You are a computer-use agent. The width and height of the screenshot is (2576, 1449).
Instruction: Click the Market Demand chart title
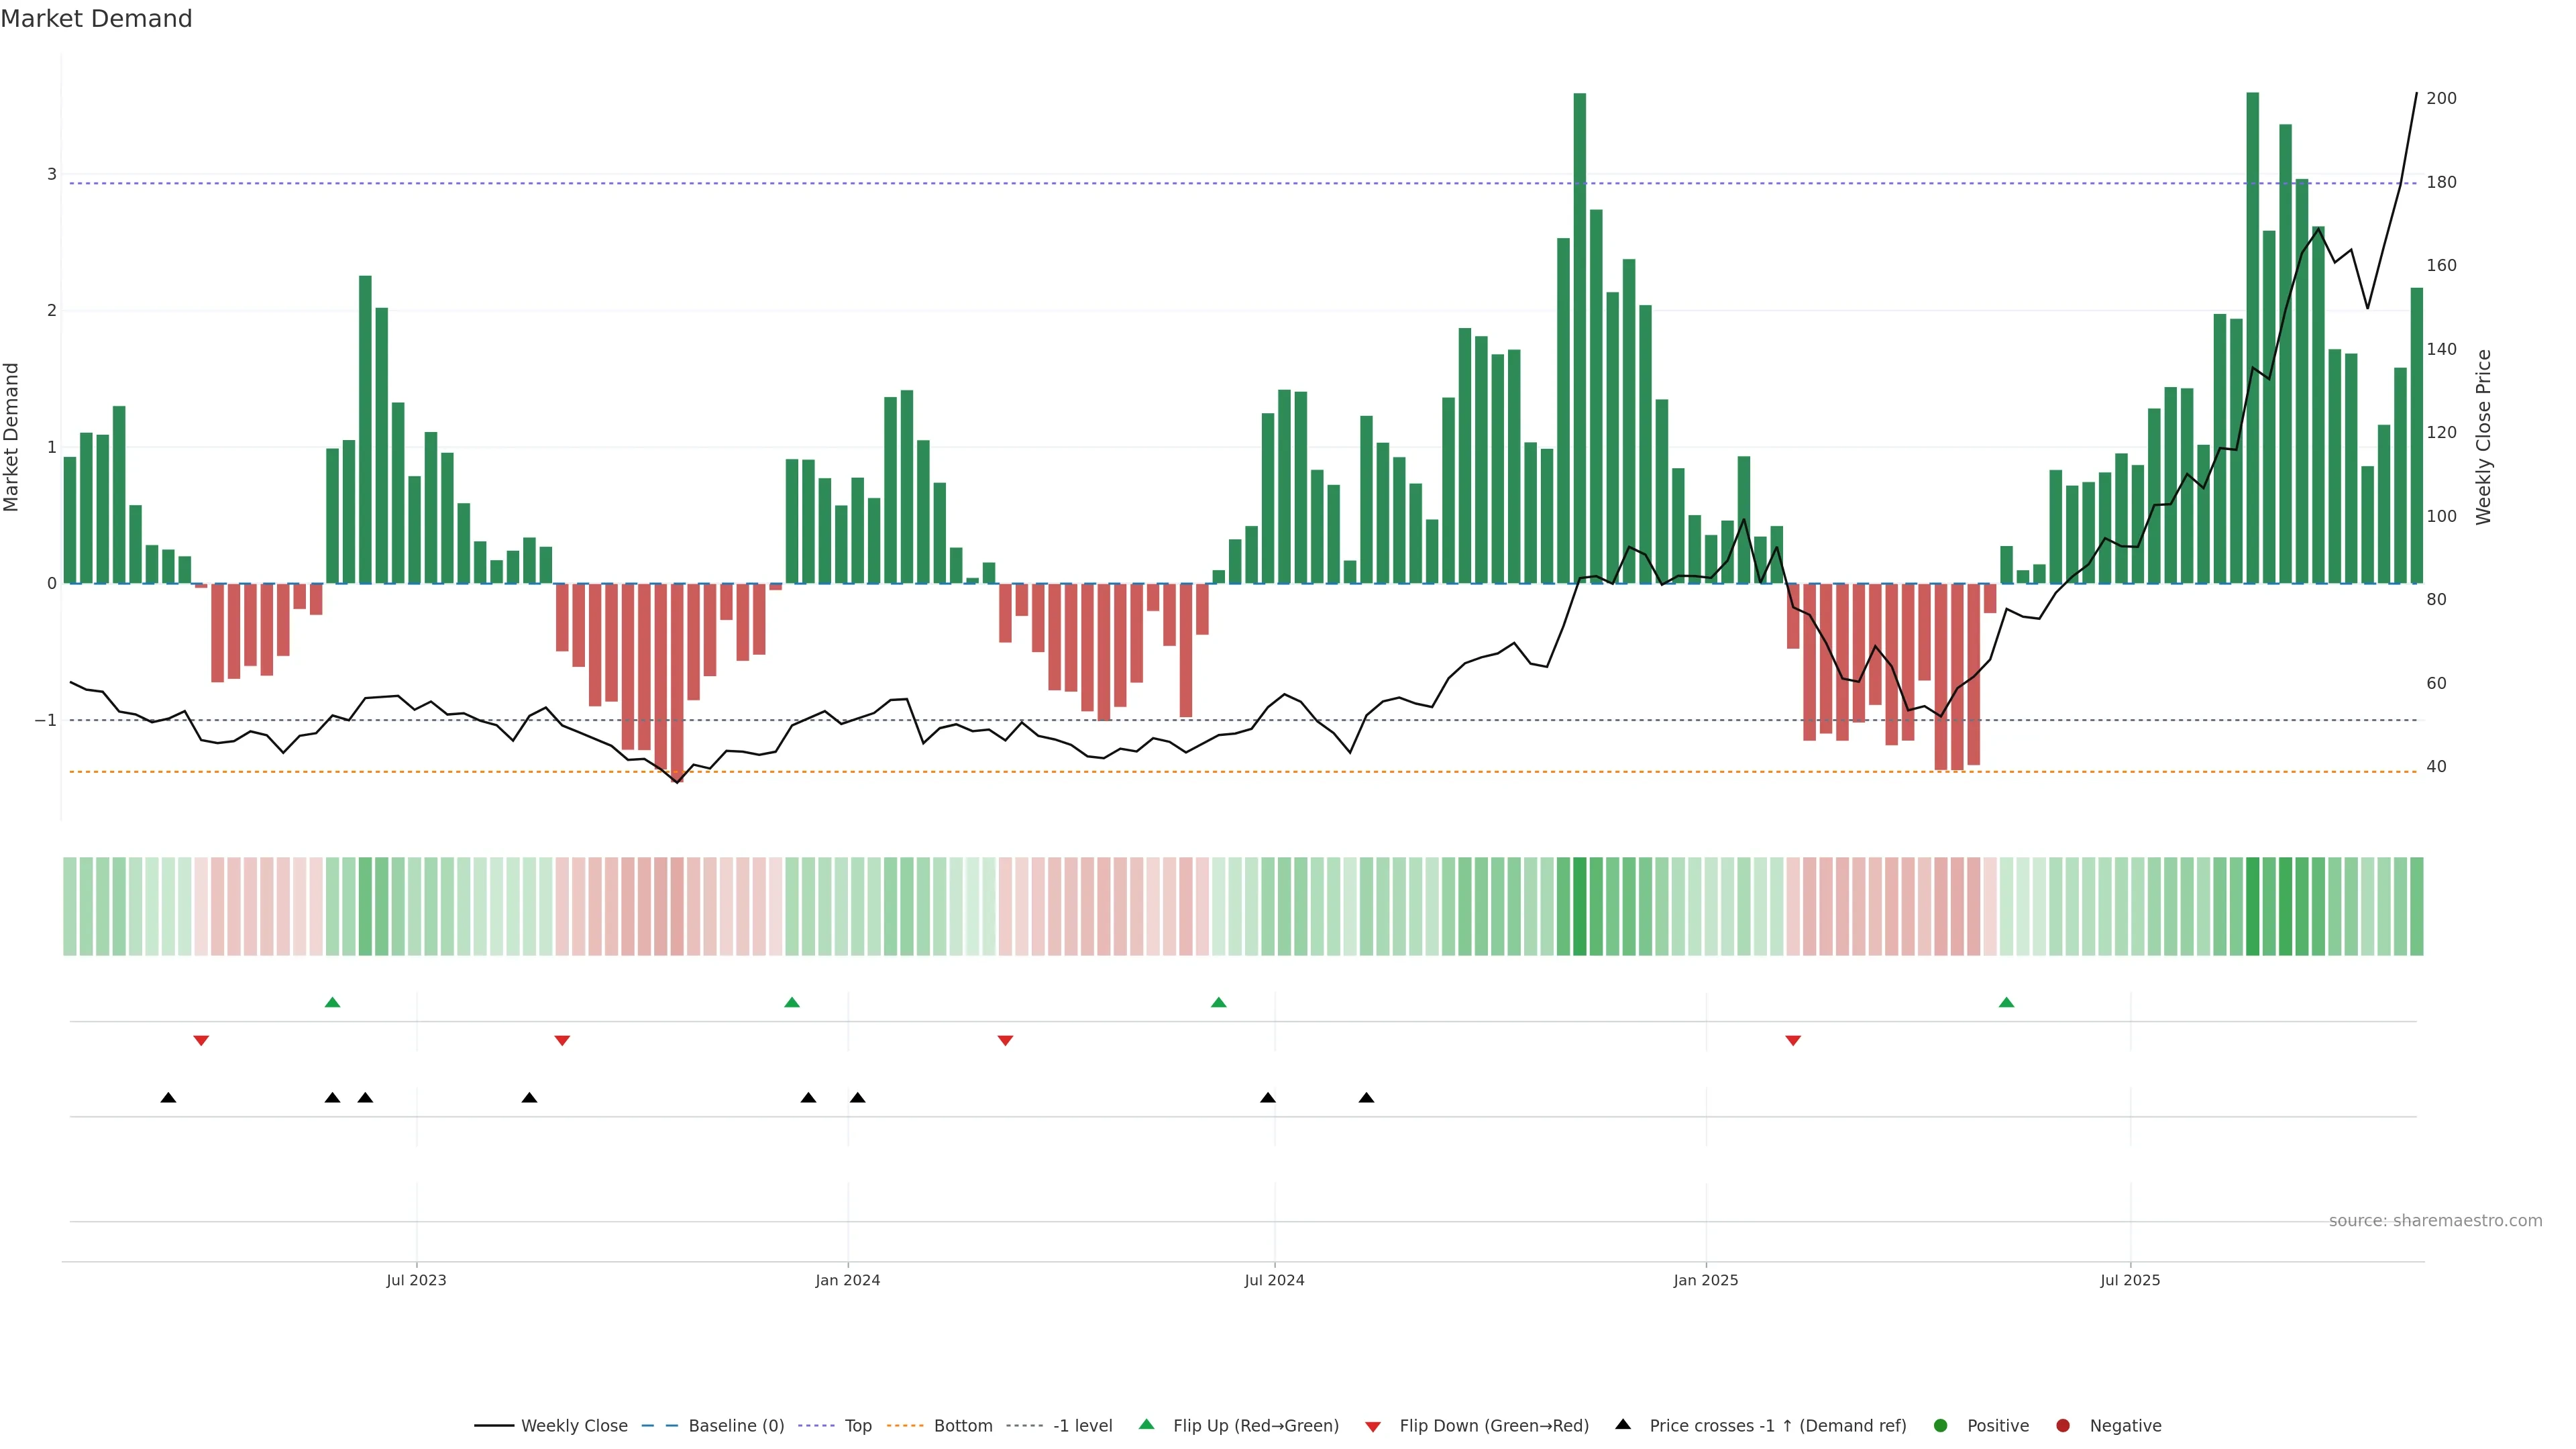[x=96, y=19]
